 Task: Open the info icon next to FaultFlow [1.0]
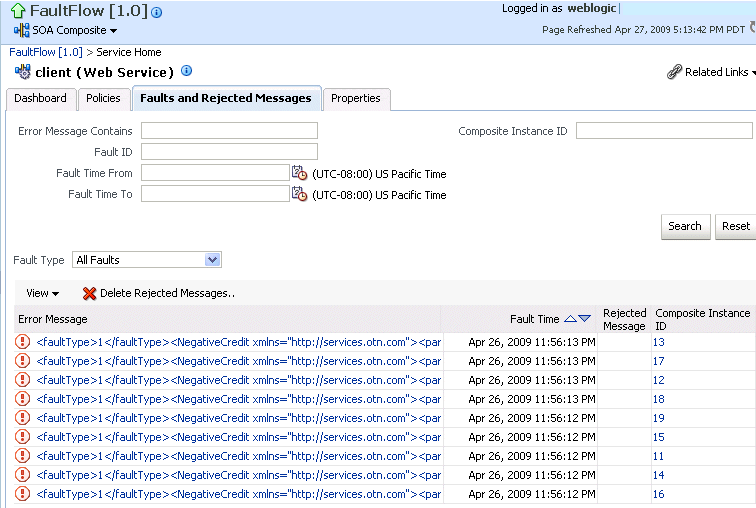[157, 13]
